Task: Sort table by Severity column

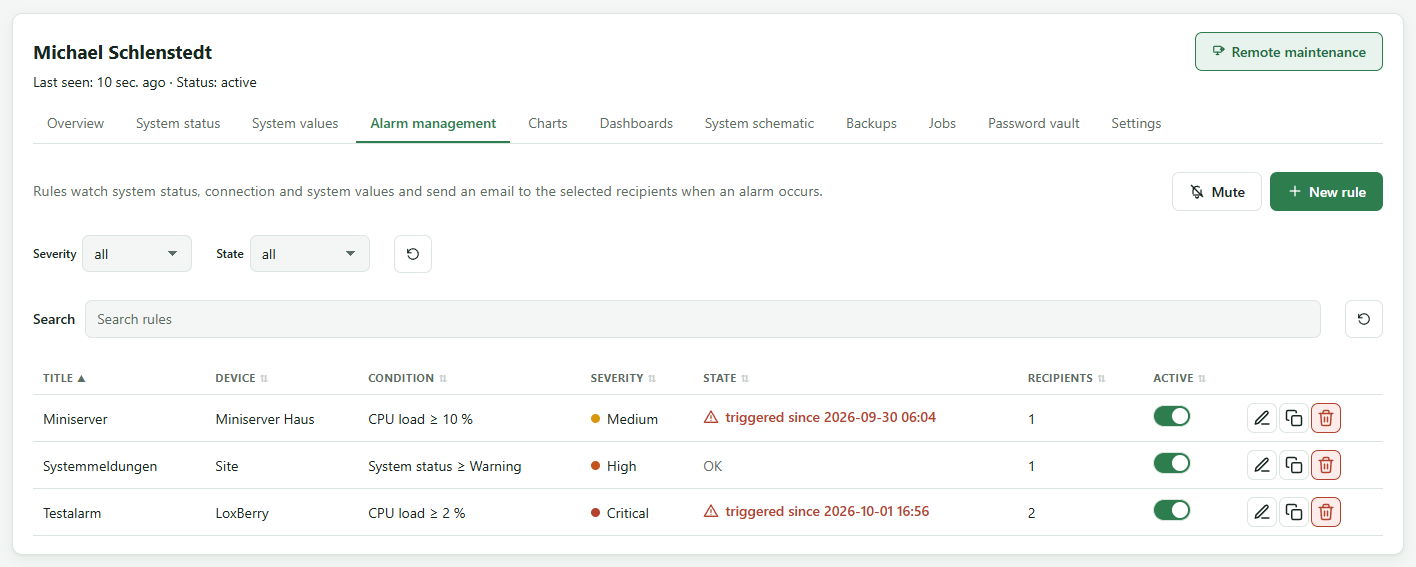Action: click(623, 379)
